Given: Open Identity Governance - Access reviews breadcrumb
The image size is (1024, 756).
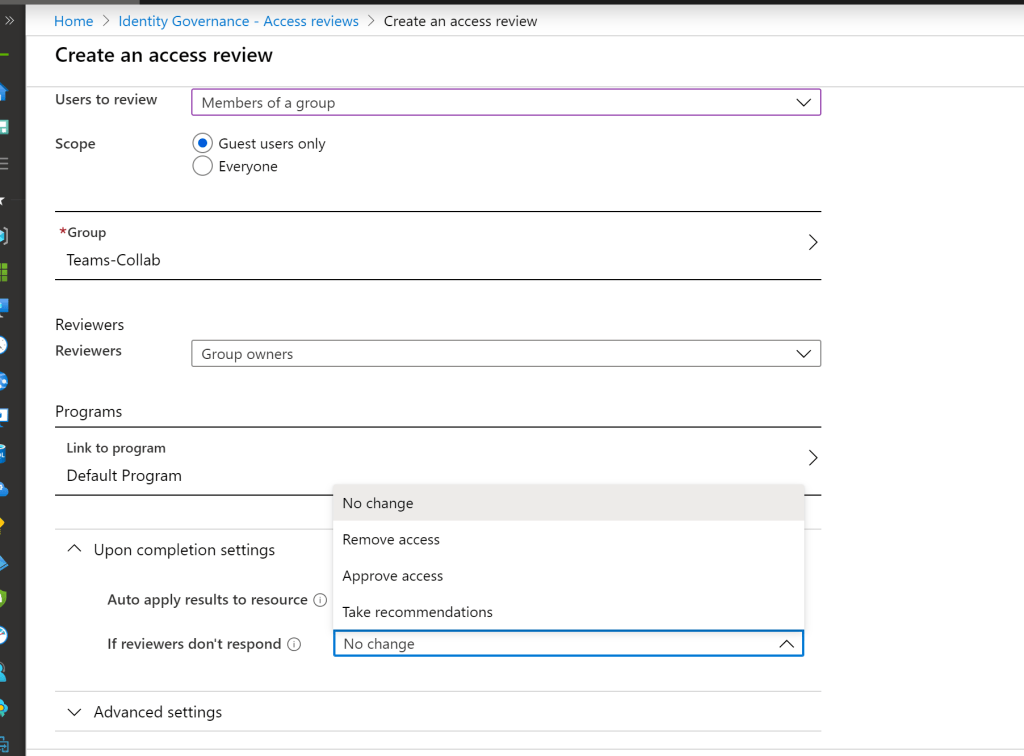Looking at the screenshot, I should pyautogui.click(x=238, y=21).
